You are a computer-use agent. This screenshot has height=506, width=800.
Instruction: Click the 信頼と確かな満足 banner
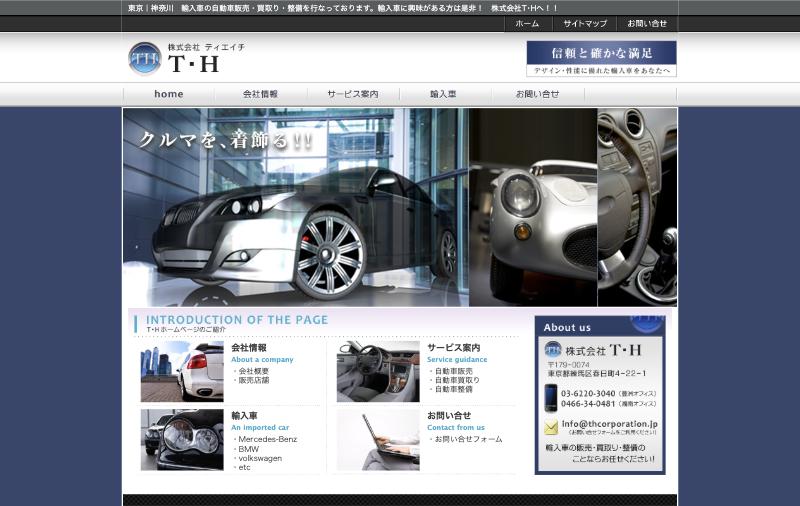click(x=602, y=59)
